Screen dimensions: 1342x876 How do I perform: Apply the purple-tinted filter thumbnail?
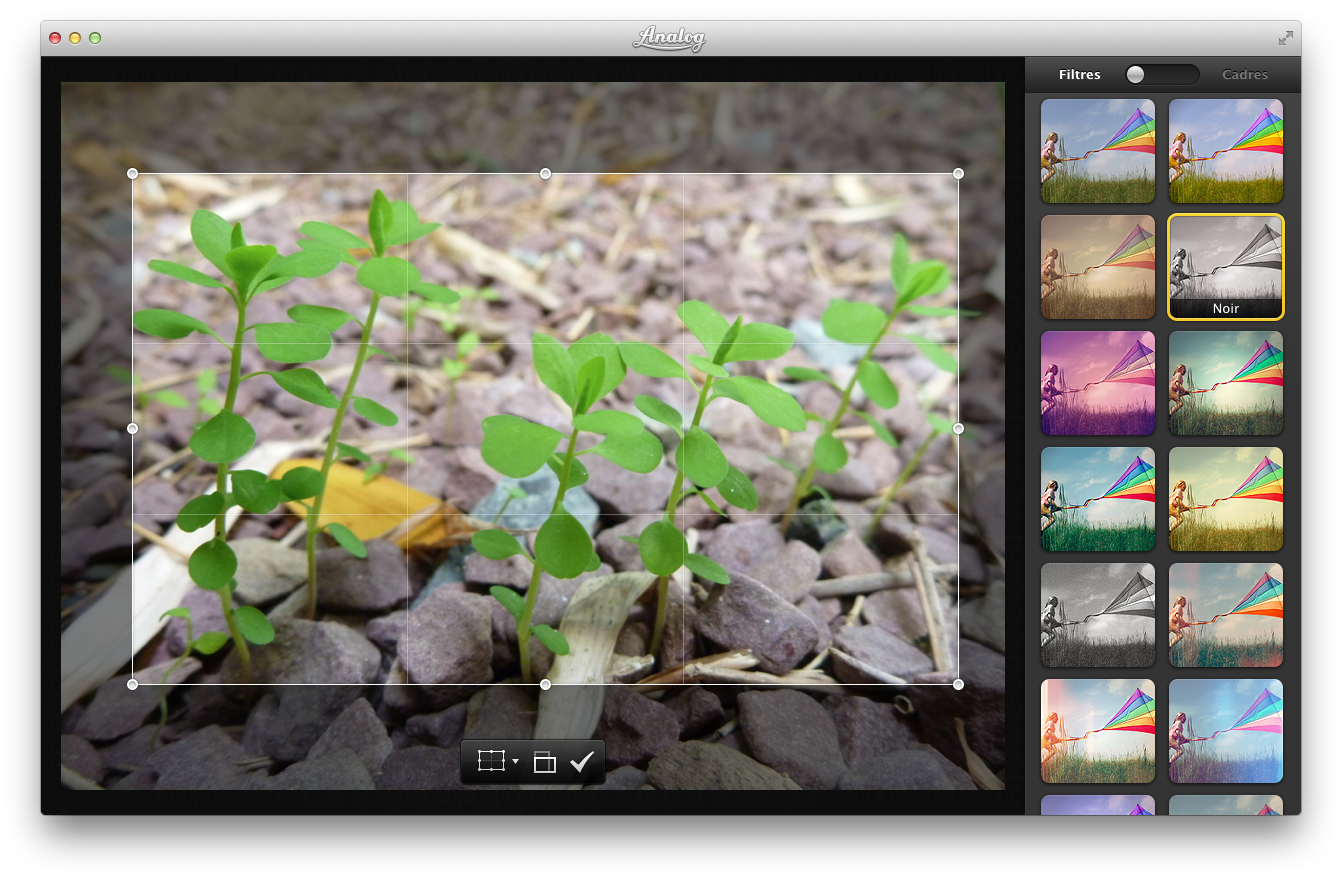pyautogui.click(x=1097, y=383)
